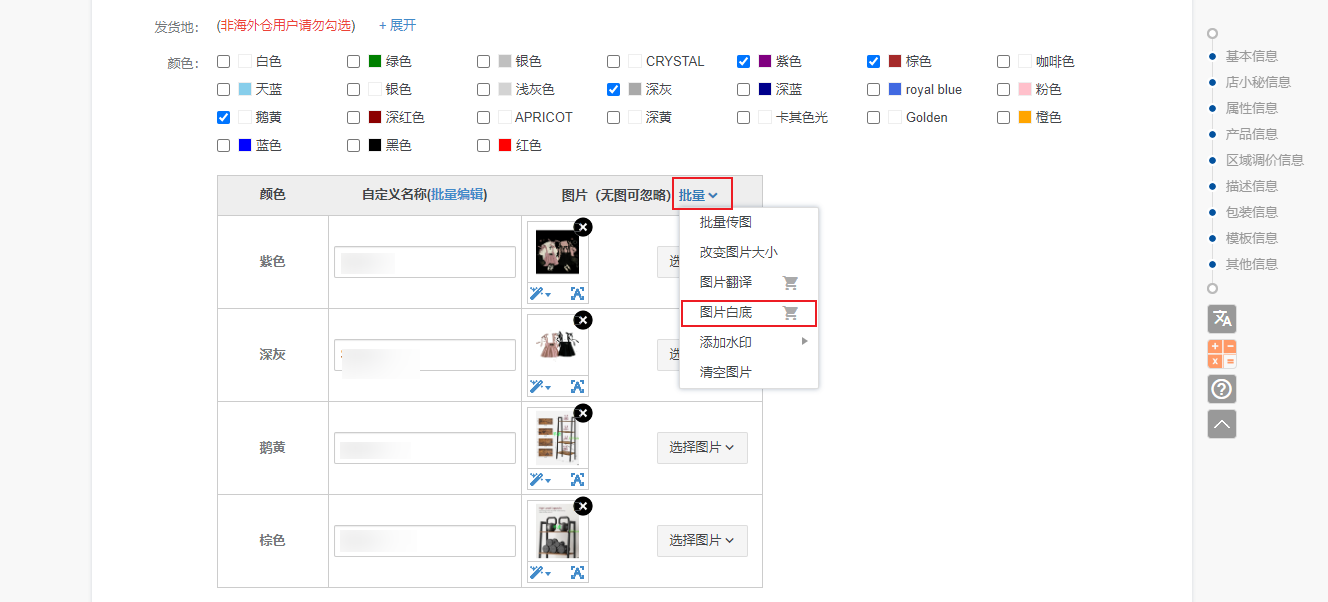Click the purple 紫色 color swatch

click(765, 61)
